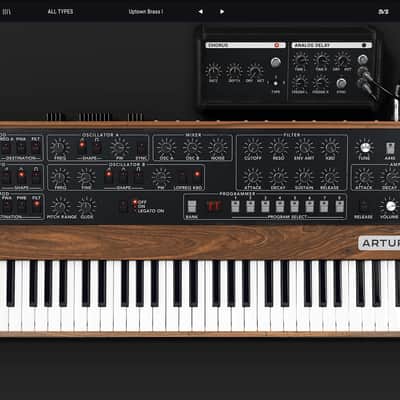Open the ALL TYPES preset filter

coord(60,12)
